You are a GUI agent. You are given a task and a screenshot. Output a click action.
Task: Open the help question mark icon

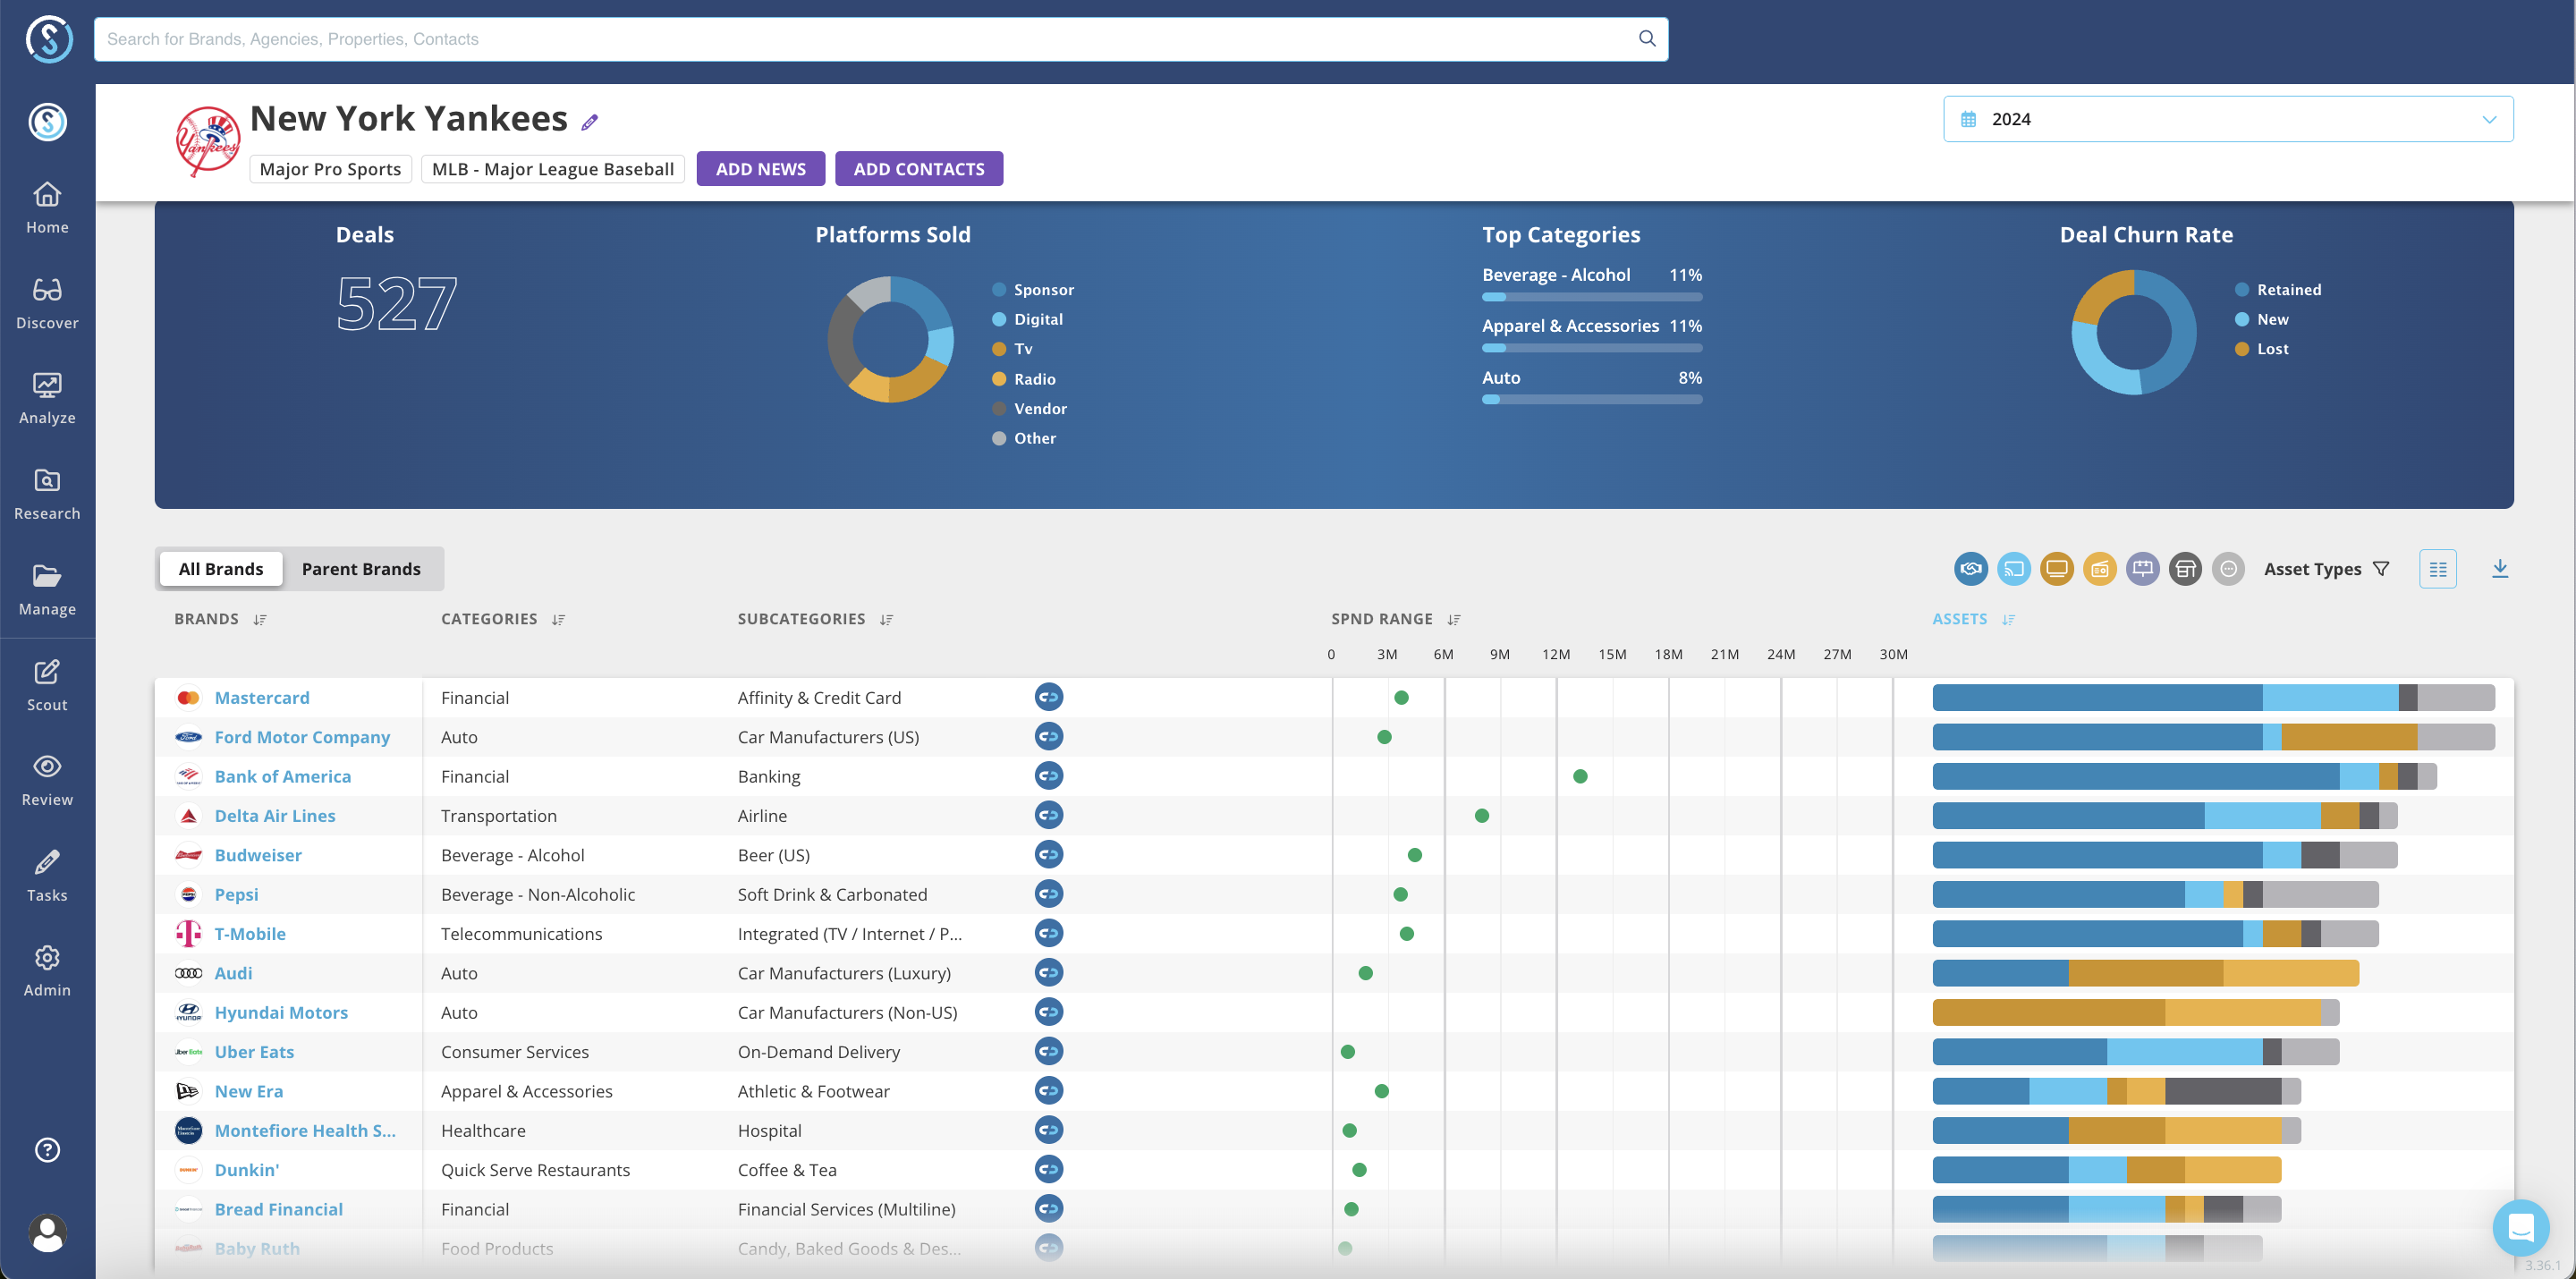pyautogui.click(x=47, y=1150)
